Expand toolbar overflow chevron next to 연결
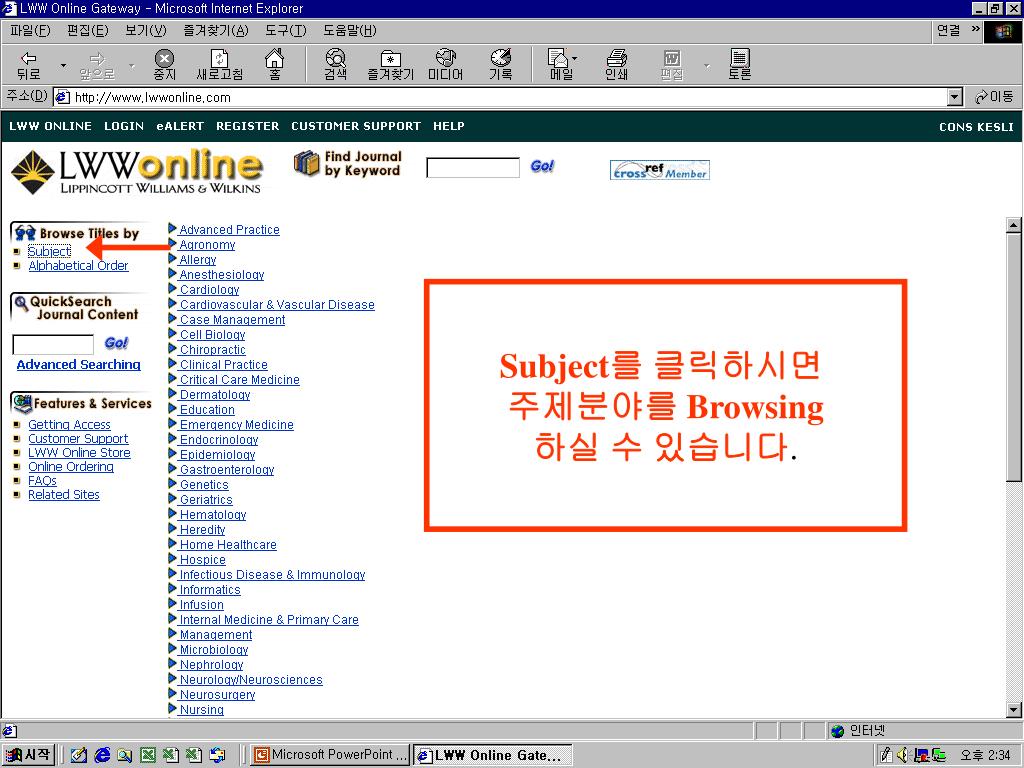This screenshot has height=768, width=1024. pos(976,29)
